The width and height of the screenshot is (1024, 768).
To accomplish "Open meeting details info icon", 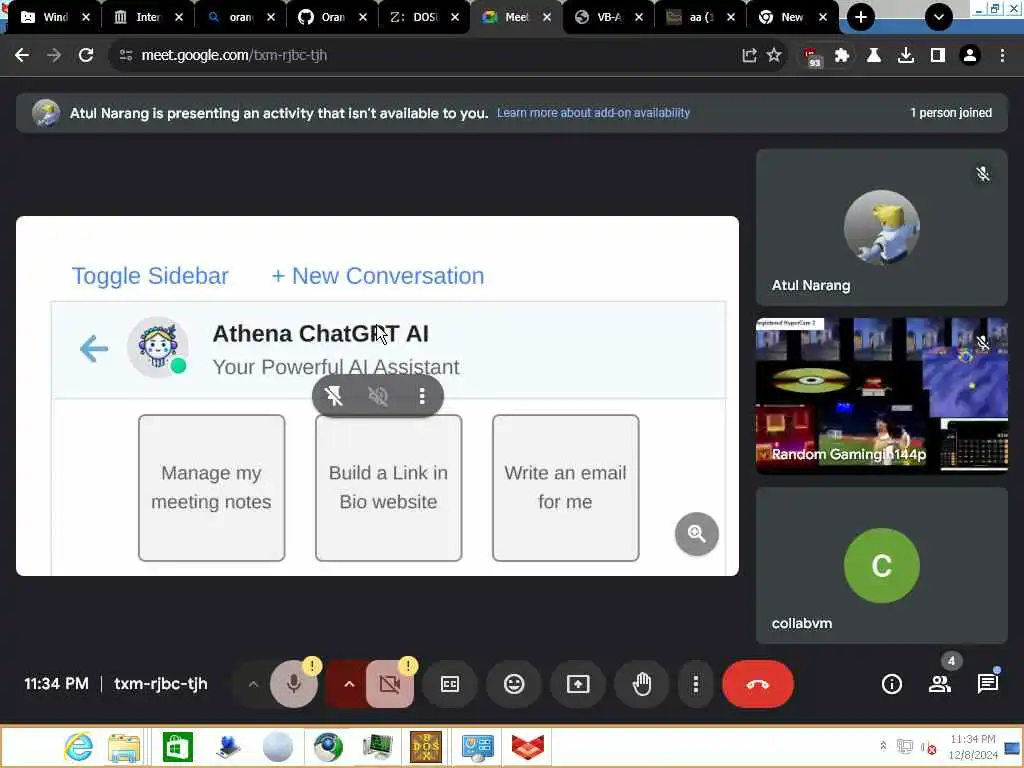I will point(891,684).
